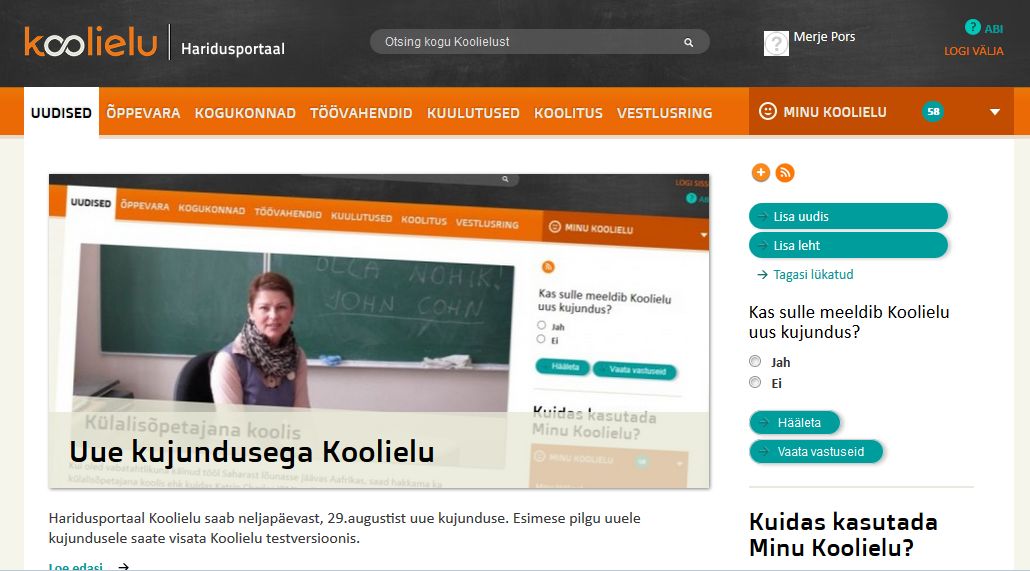Click the Lisa uudis button
This screenshot has height=571, width=1030.
(x=848, y=216)
